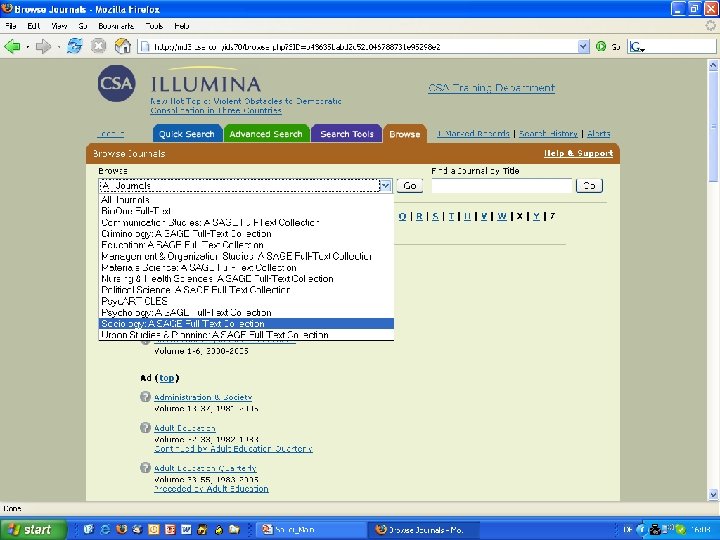Collapse the Browse collection dropdown arrow

click(386, 186)
